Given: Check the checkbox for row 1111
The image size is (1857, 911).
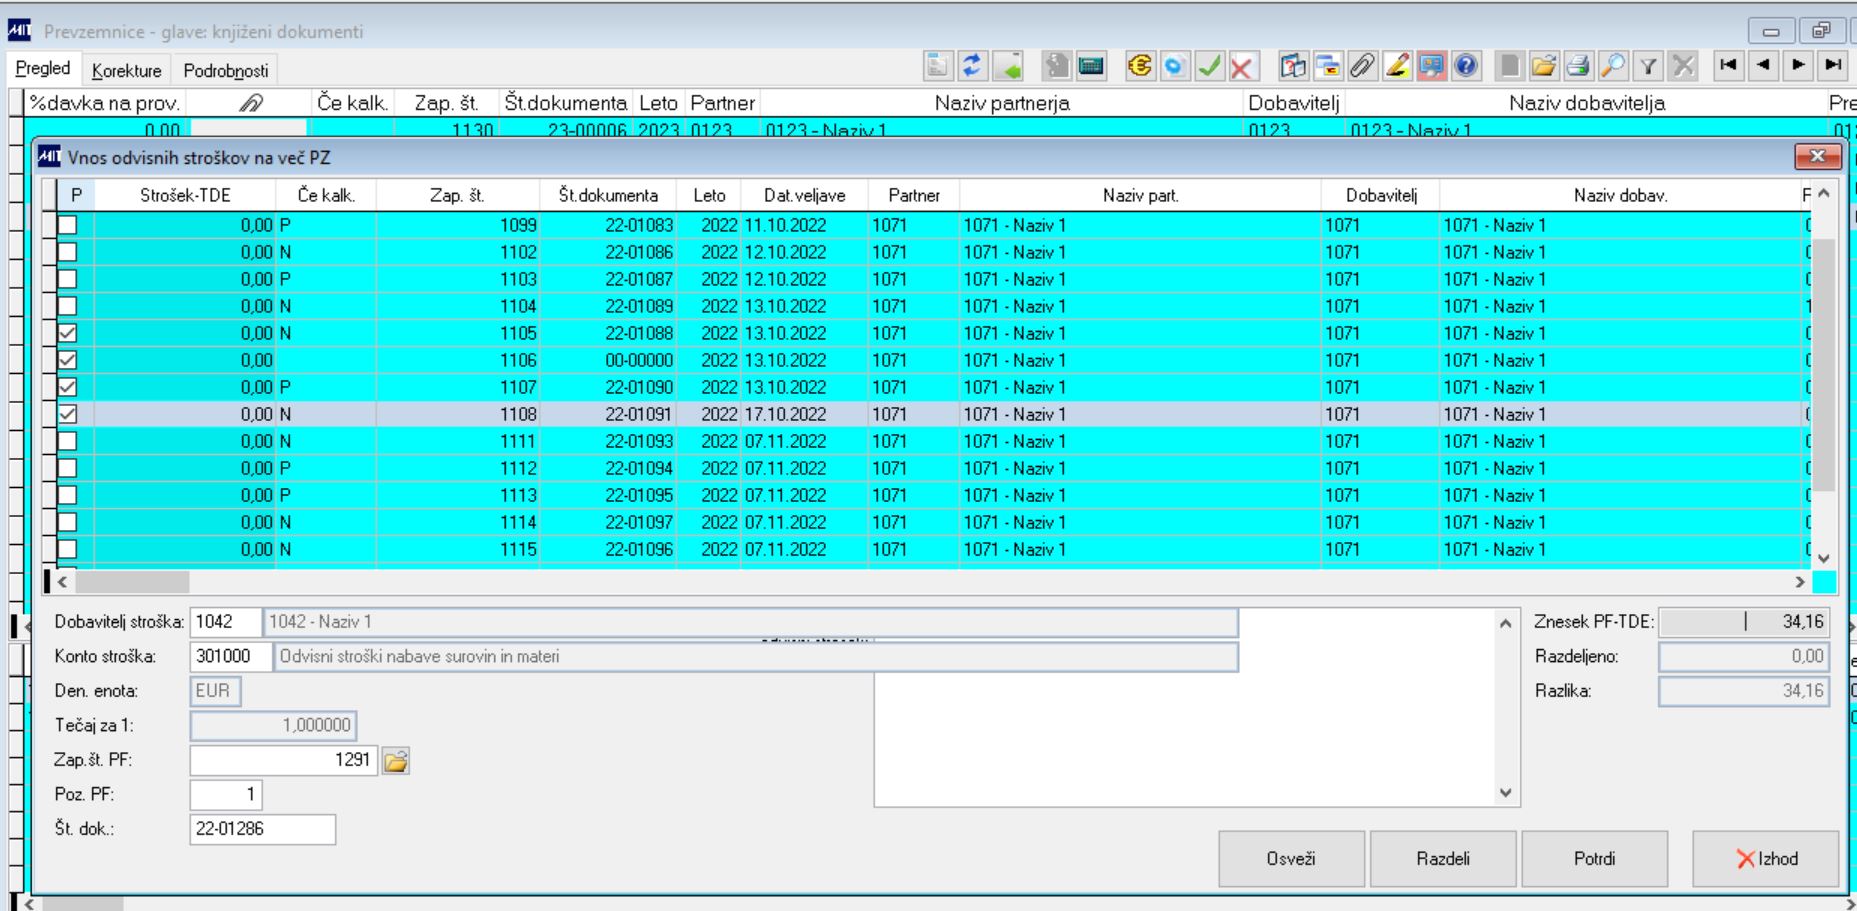Looking at the screenshot, I should pyautogui.click(x=67, y=441).
